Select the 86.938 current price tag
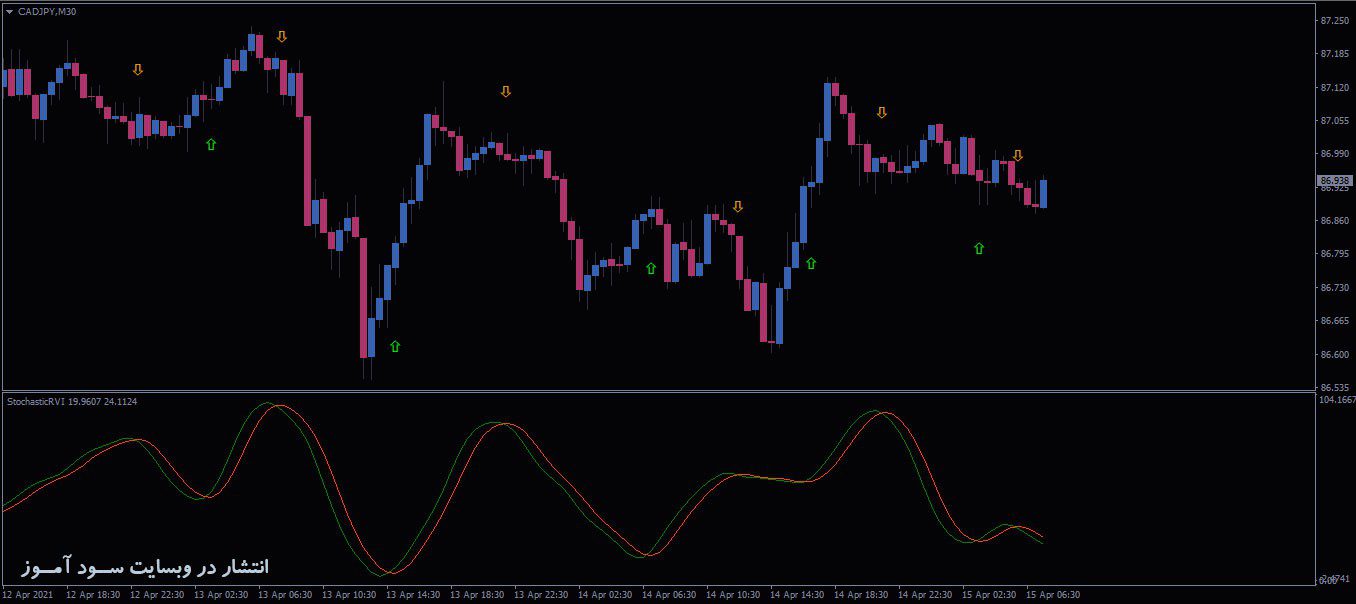Viewport: 1356px width, 604px height. [x=1336, y=182]
